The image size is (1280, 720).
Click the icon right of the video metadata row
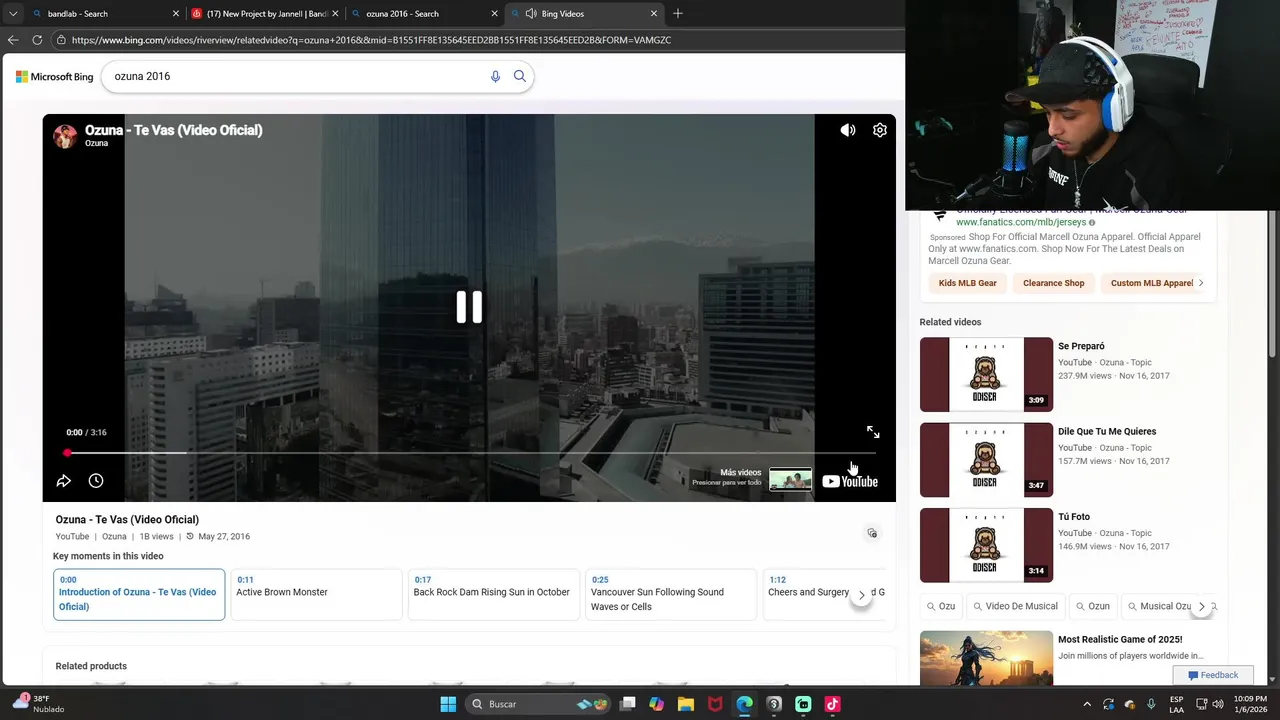pyautogui.click(x=872, y=533)
